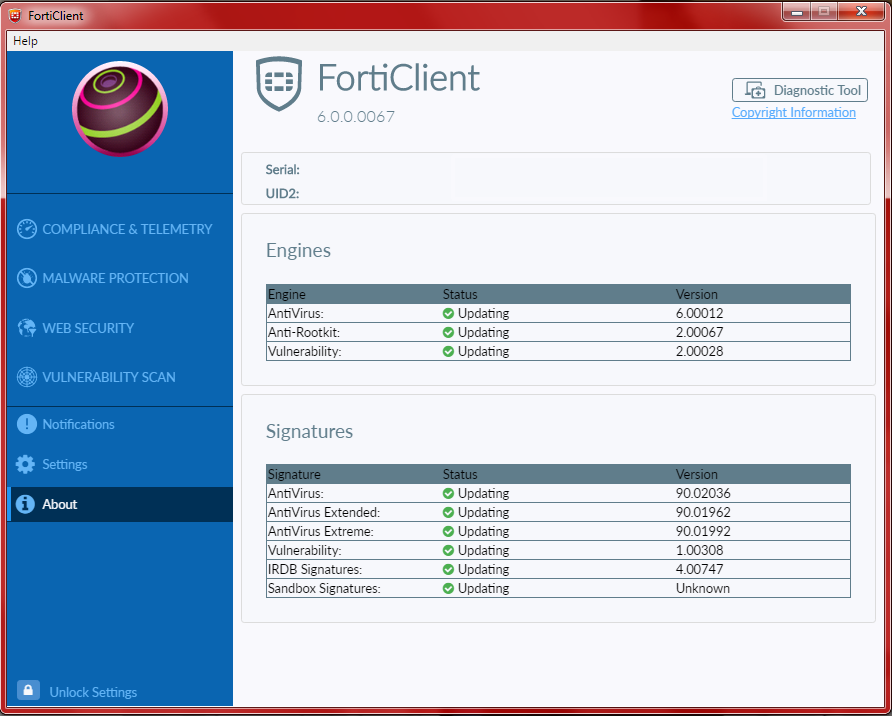Click green check for Vulnerability engine
The height and width of the screenshot is (716, 892).
pyautogui.click(x=448, y=351)
